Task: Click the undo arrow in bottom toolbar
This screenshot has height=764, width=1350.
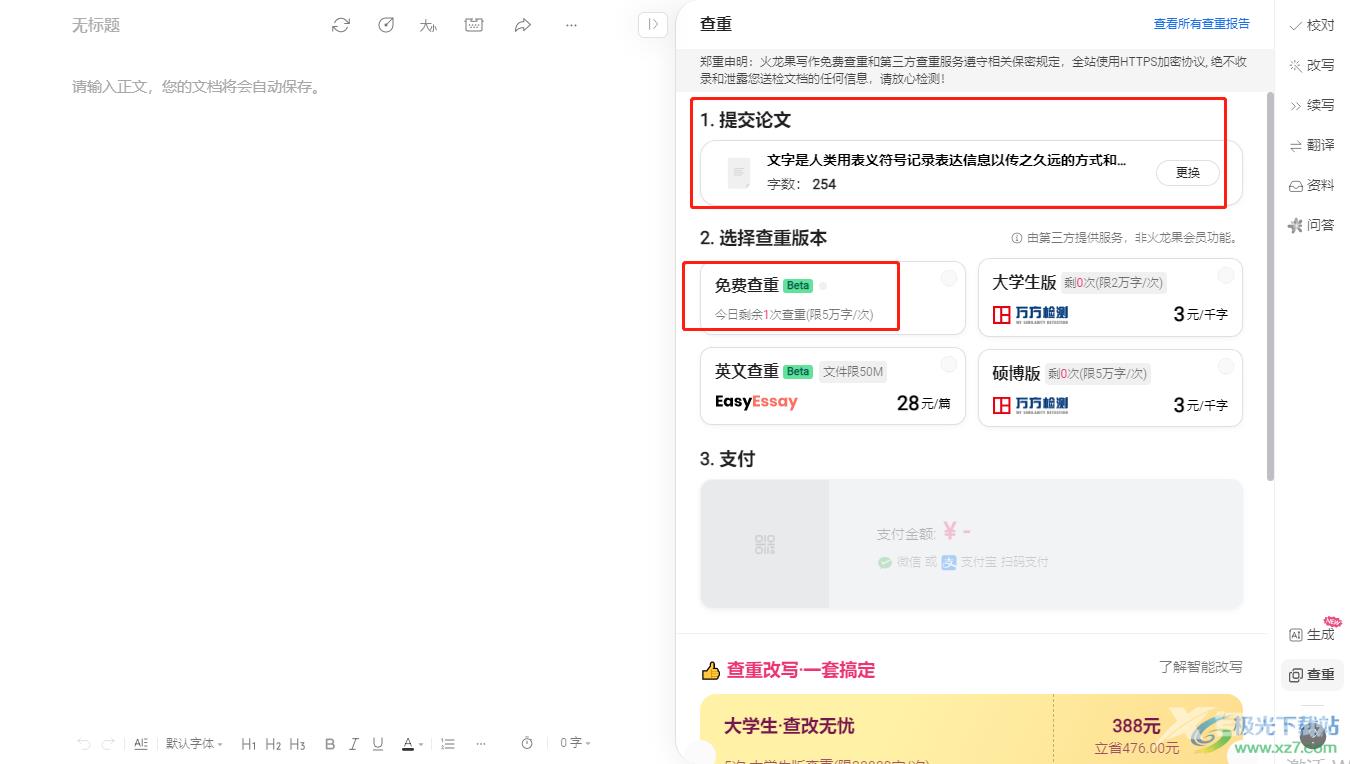Action: (x=84, y=744)
